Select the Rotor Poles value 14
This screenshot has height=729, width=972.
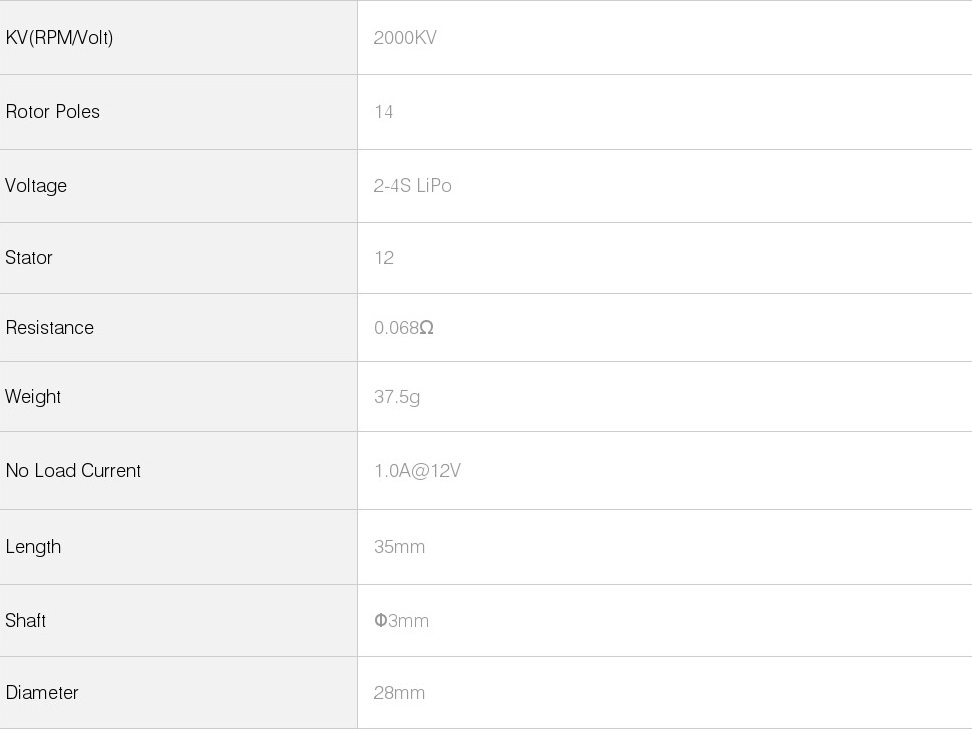384,112
